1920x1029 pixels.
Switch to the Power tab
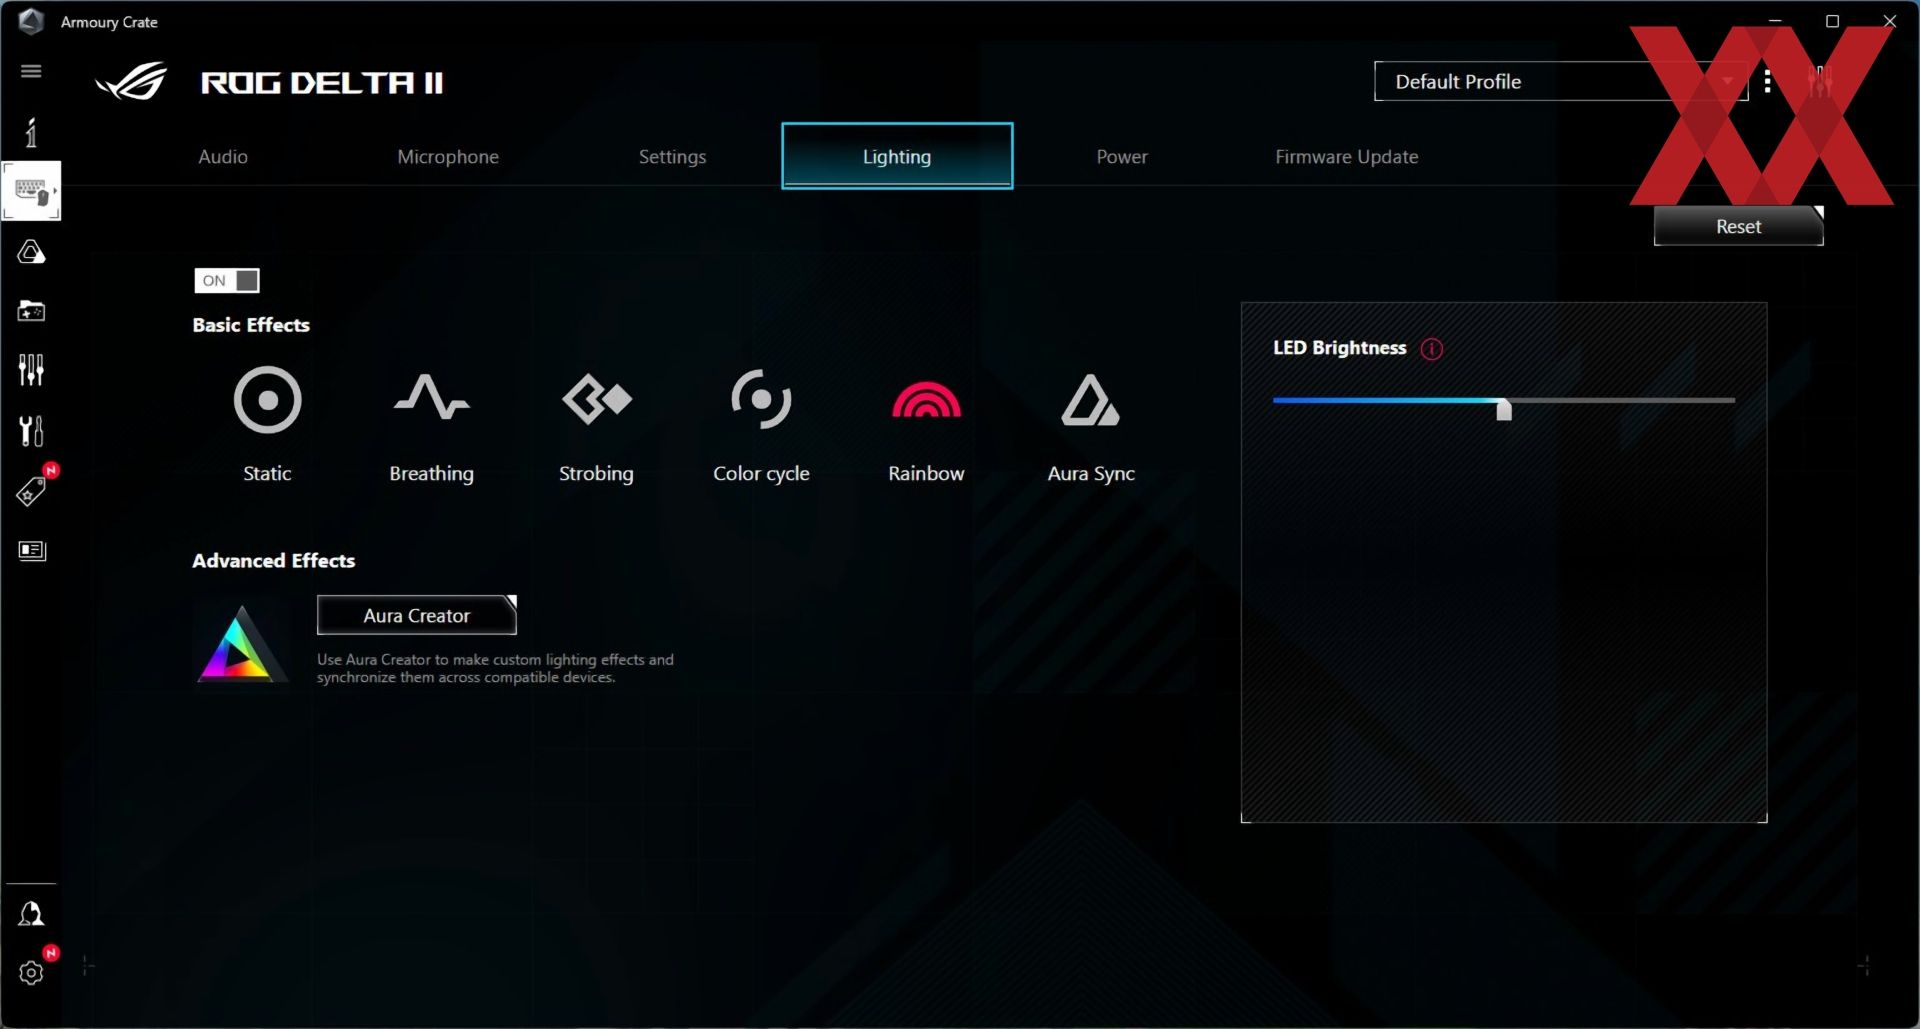coord(1122,157)
